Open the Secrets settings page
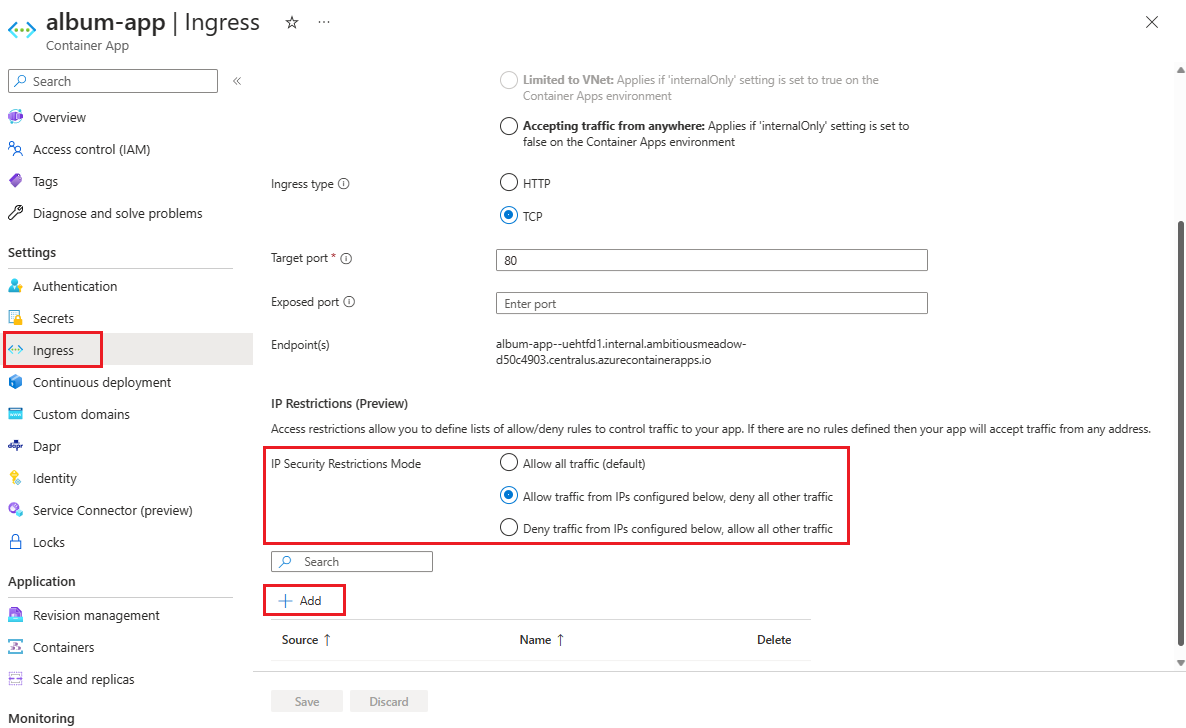This screenshot has width=1186, height=728. (55, 317)
